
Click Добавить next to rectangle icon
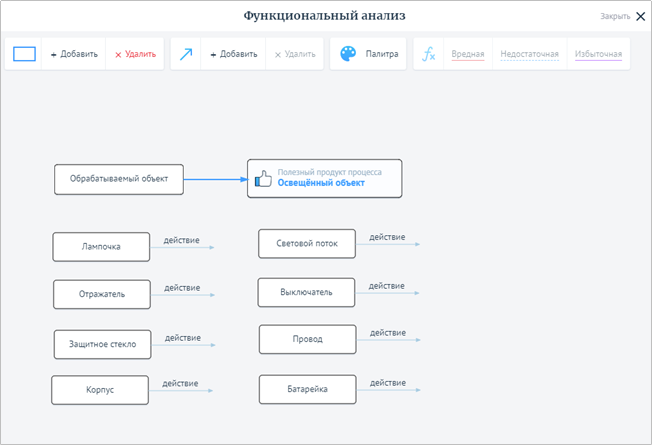click(74, 54)
